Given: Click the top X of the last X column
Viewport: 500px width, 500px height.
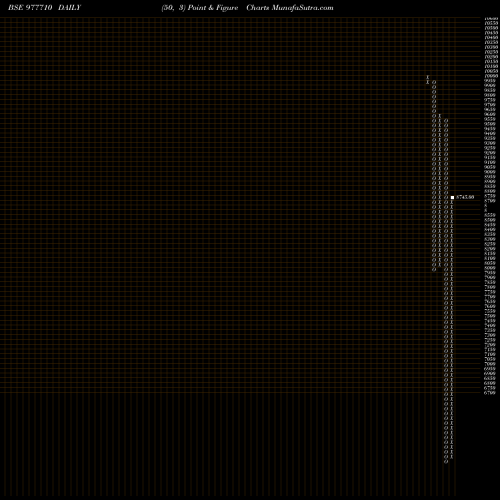Looking at the screenshot, I should coord(452,202).
